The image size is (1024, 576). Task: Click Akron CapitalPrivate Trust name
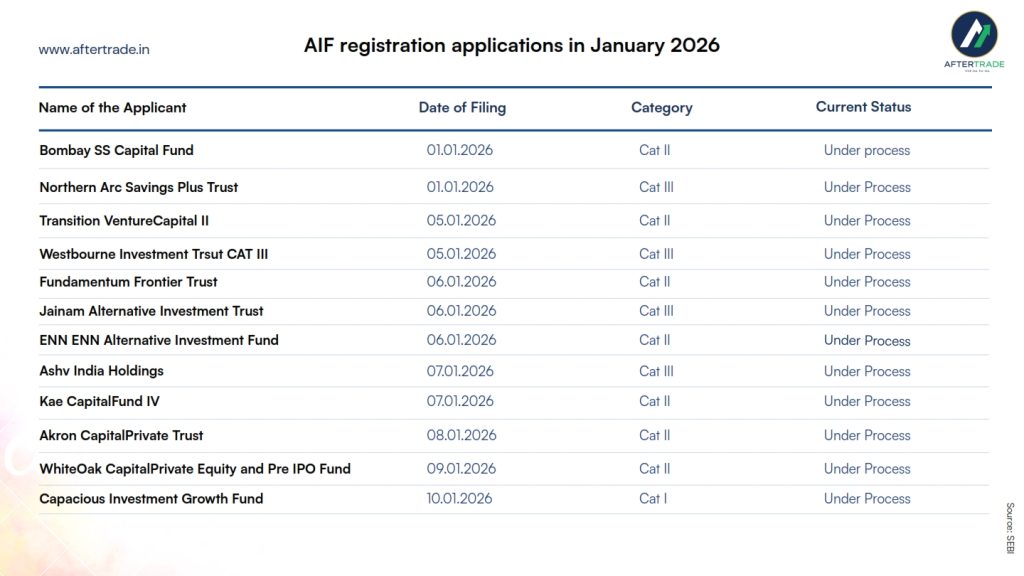(121, 435)
